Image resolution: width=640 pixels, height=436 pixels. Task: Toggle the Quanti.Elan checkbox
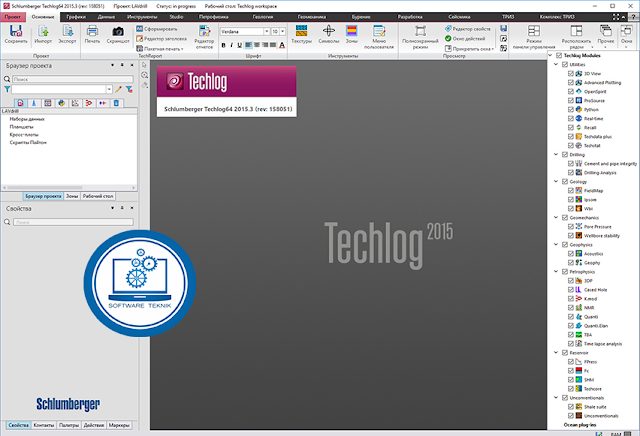tap(571, 326)
